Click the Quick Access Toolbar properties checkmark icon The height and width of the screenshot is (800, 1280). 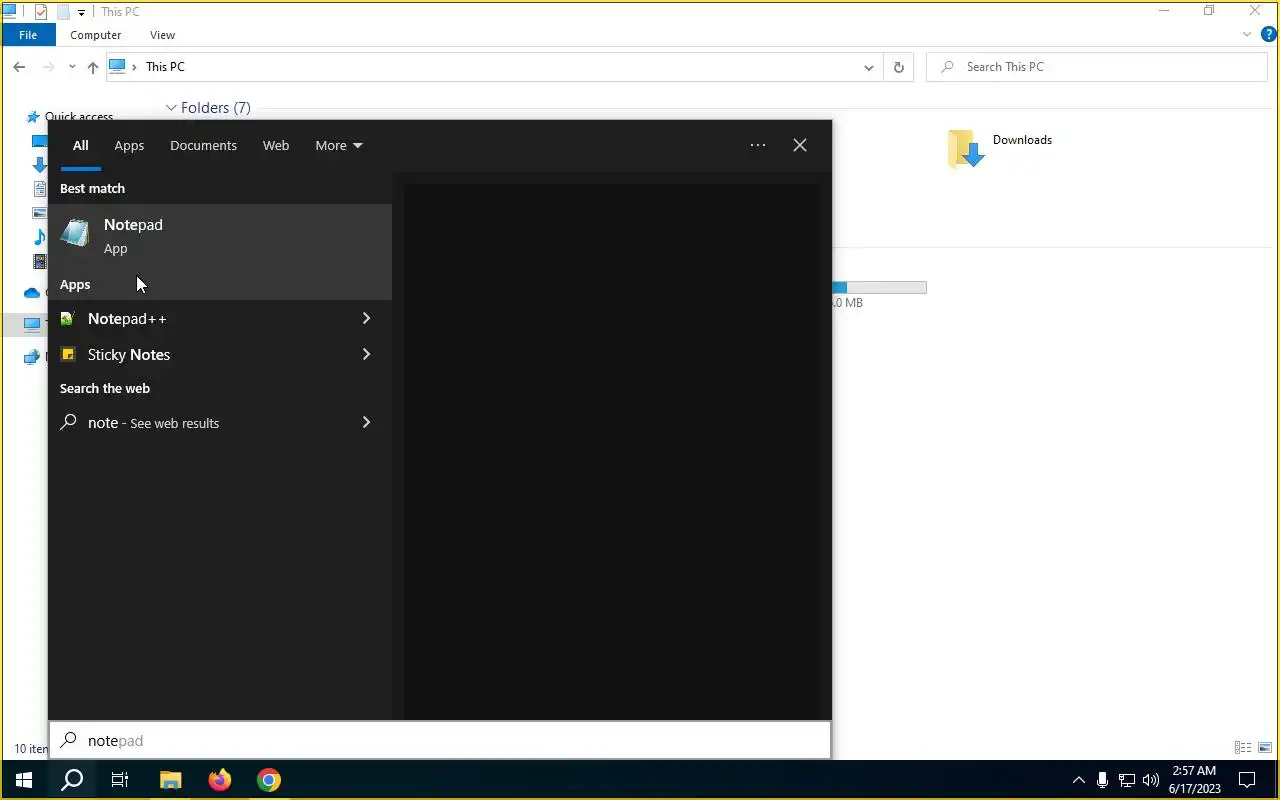(x=41, y=12)
